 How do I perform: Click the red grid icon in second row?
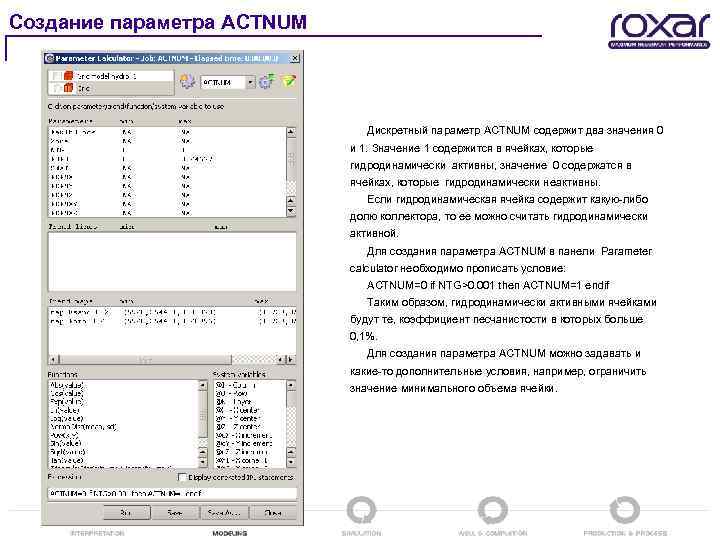click(x=68, y=87)
